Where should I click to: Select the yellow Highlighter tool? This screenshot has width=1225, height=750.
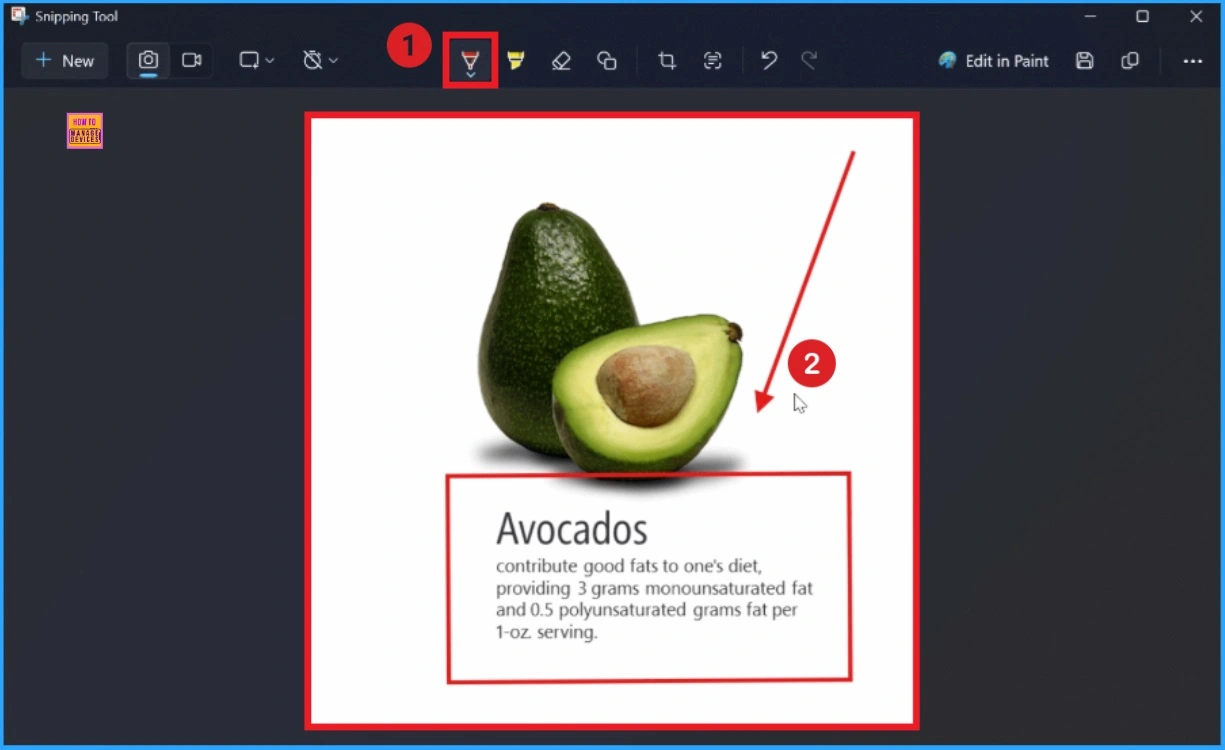[515, 61]
